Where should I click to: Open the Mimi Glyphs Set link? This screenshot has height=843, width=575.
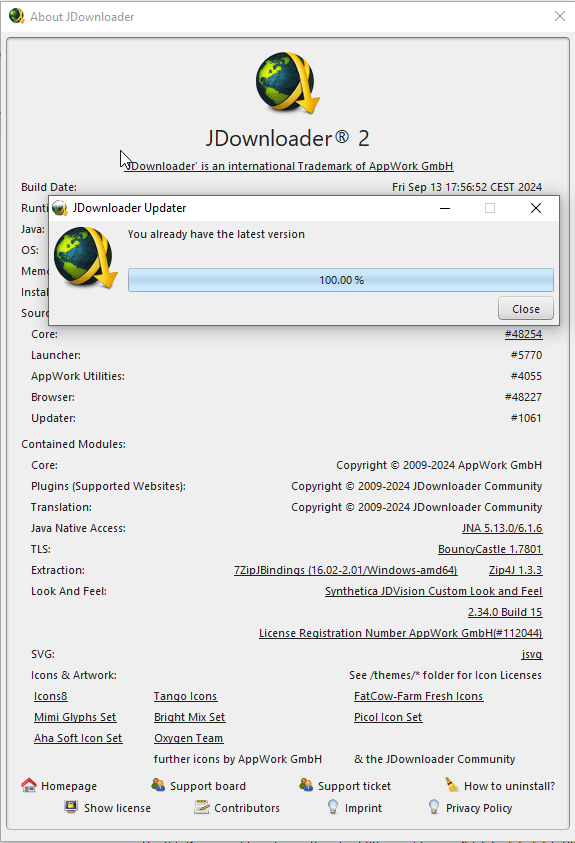(x=75, y=717)
